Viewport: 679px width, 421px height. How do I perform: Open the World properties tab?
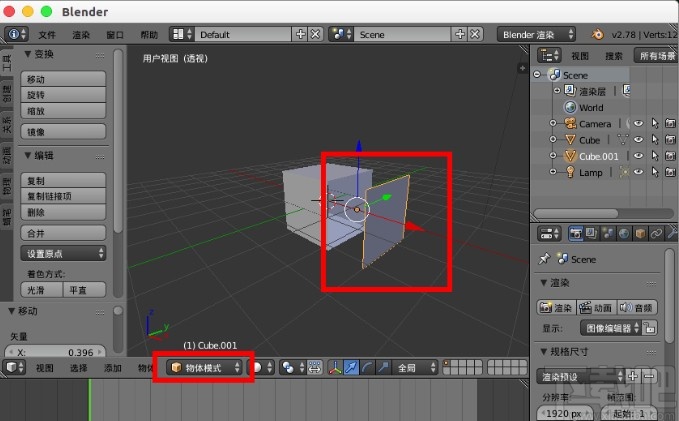624,233
